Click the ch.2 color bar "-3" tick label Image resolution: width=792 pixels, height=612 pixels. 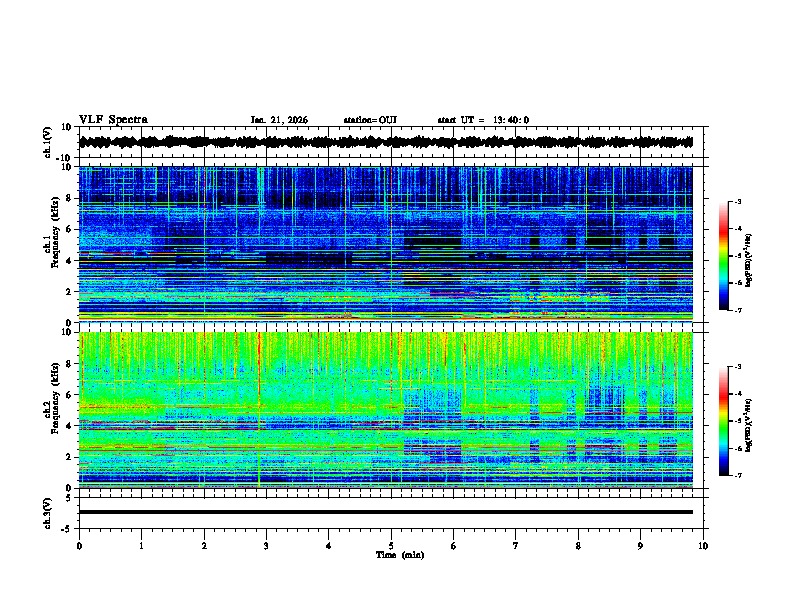click(x=737, y=367)
